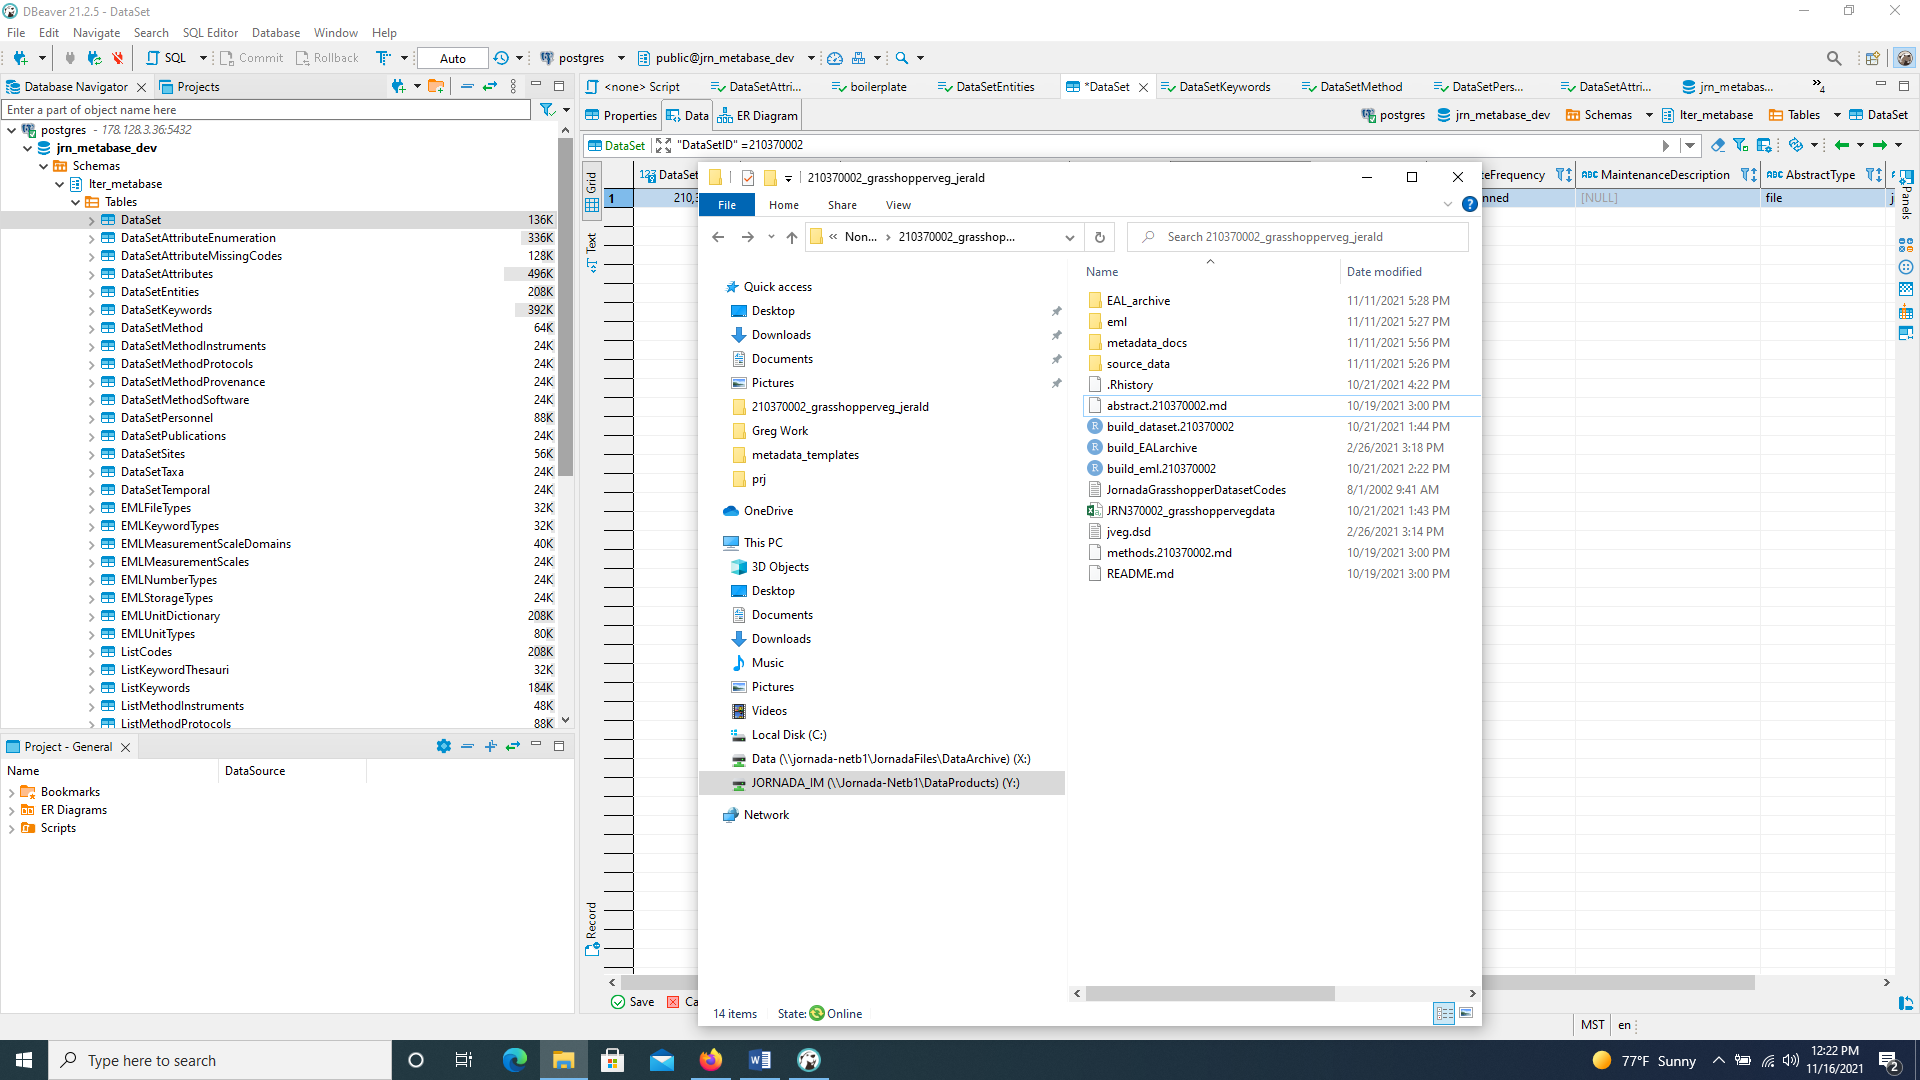Image resolution: width=1920 pixels, height=1080 pixels.
Task: Click the object name filter field
Action: coord(266,110)
